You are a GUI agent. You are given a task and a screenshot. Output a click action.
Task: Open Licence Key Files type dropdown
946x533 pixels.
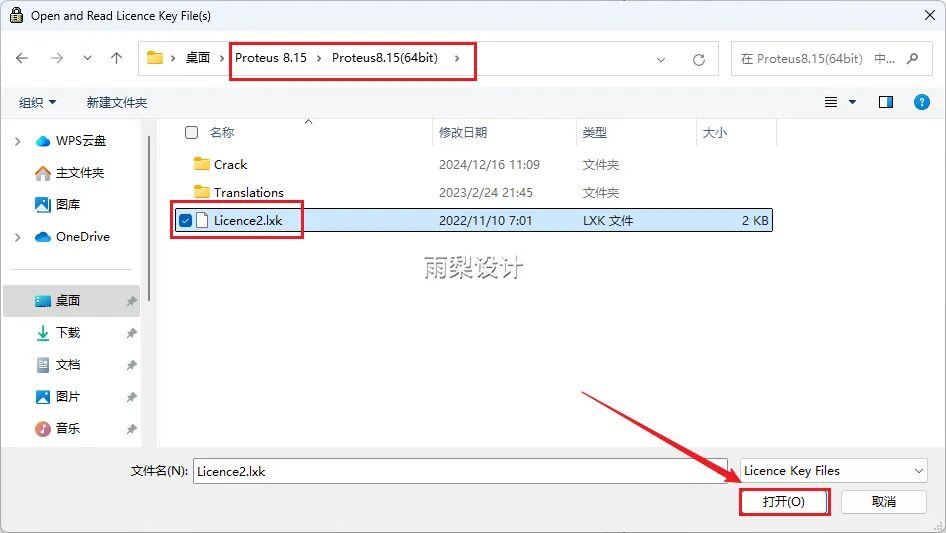[x=834, y=470]
